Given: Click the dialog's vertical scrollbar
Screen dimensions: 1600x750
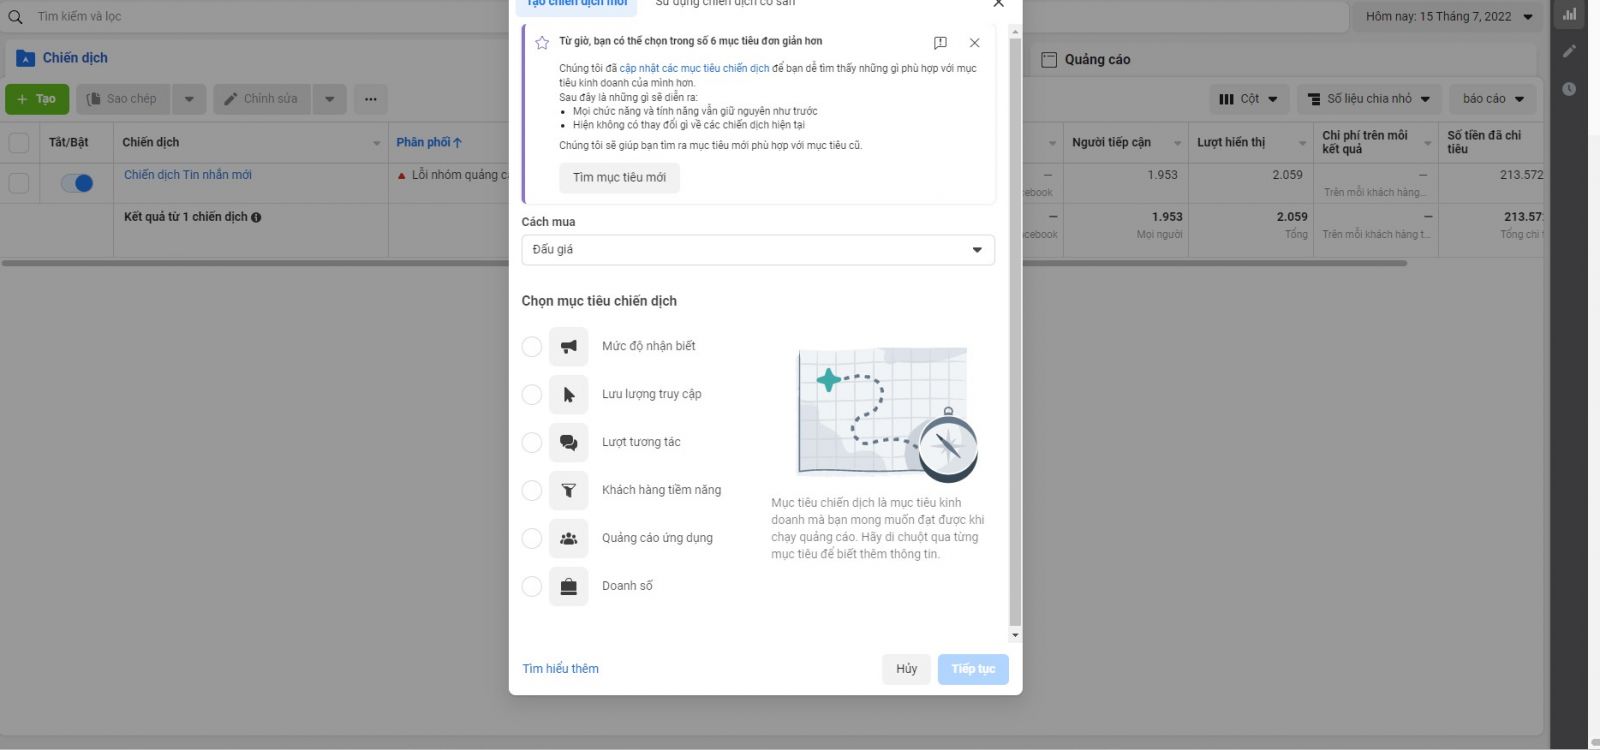Looking at the screenshot, I should pyautogui.click(x=1015, y=330).
